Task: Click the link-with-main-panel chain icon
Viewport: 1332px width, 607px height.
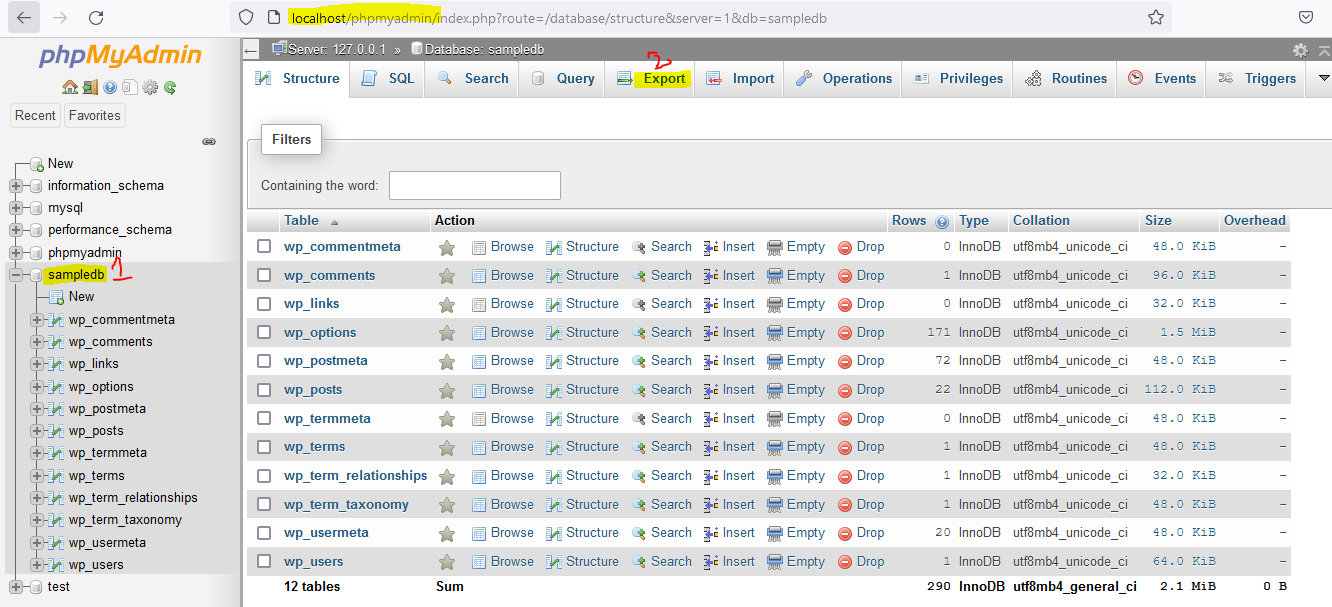Action: 209,142
